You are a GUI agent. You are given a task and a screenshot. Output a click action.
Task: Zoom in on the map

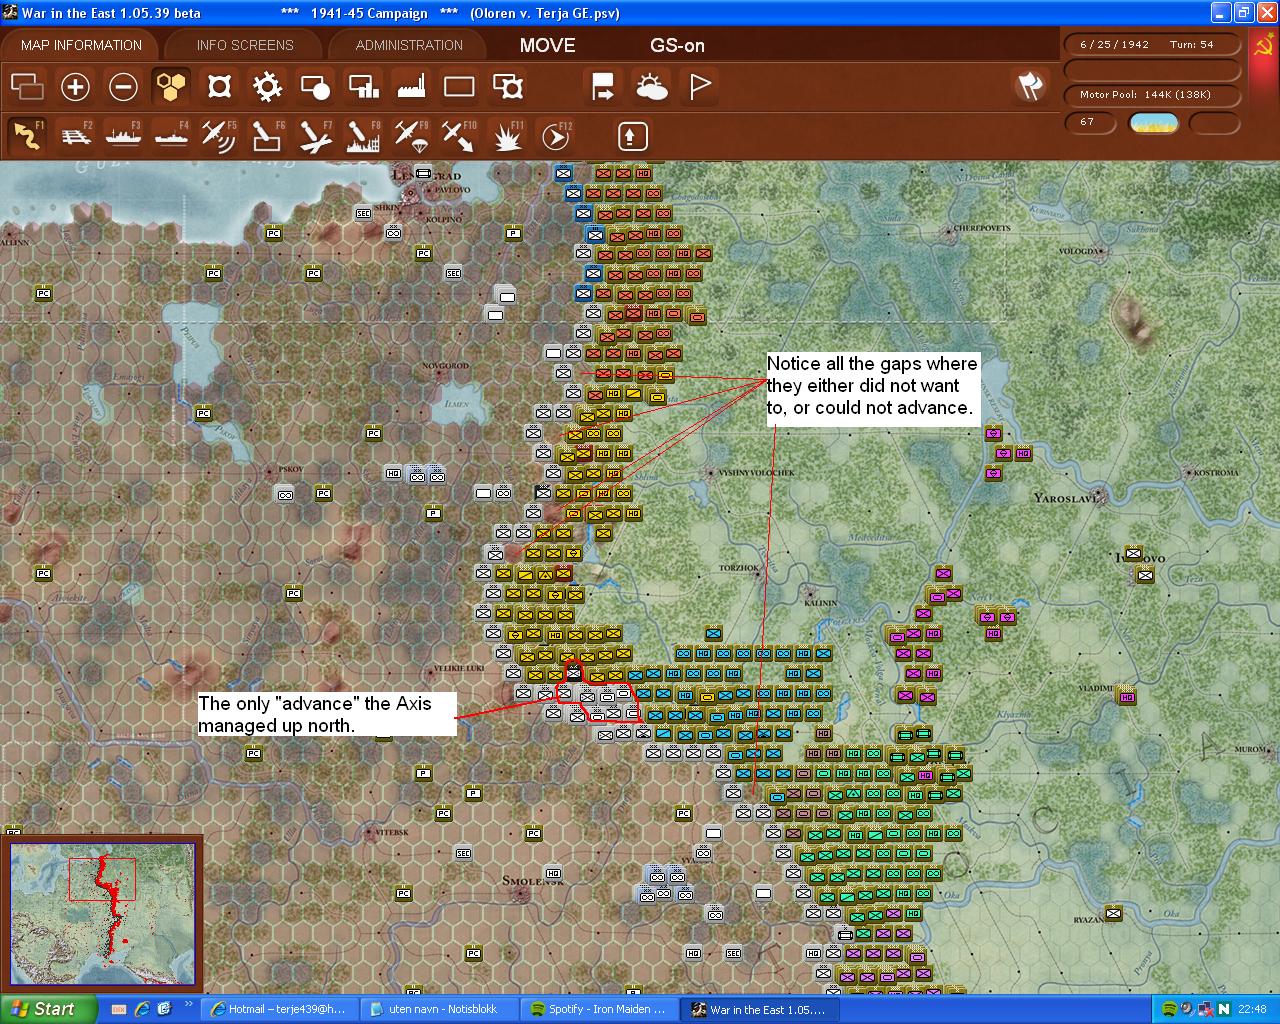76,87
